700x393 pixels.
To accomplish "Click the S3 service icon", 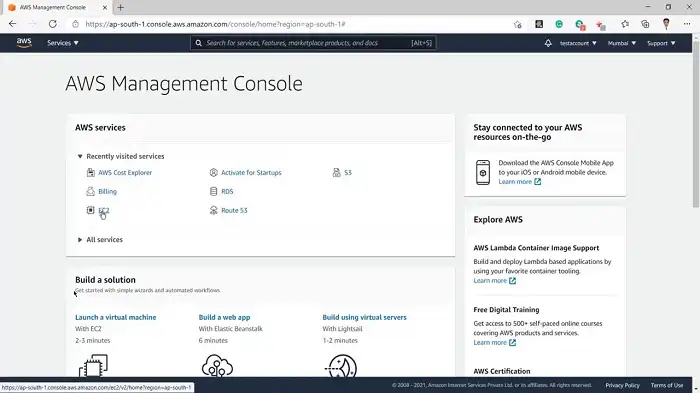I will pos(337,172).
